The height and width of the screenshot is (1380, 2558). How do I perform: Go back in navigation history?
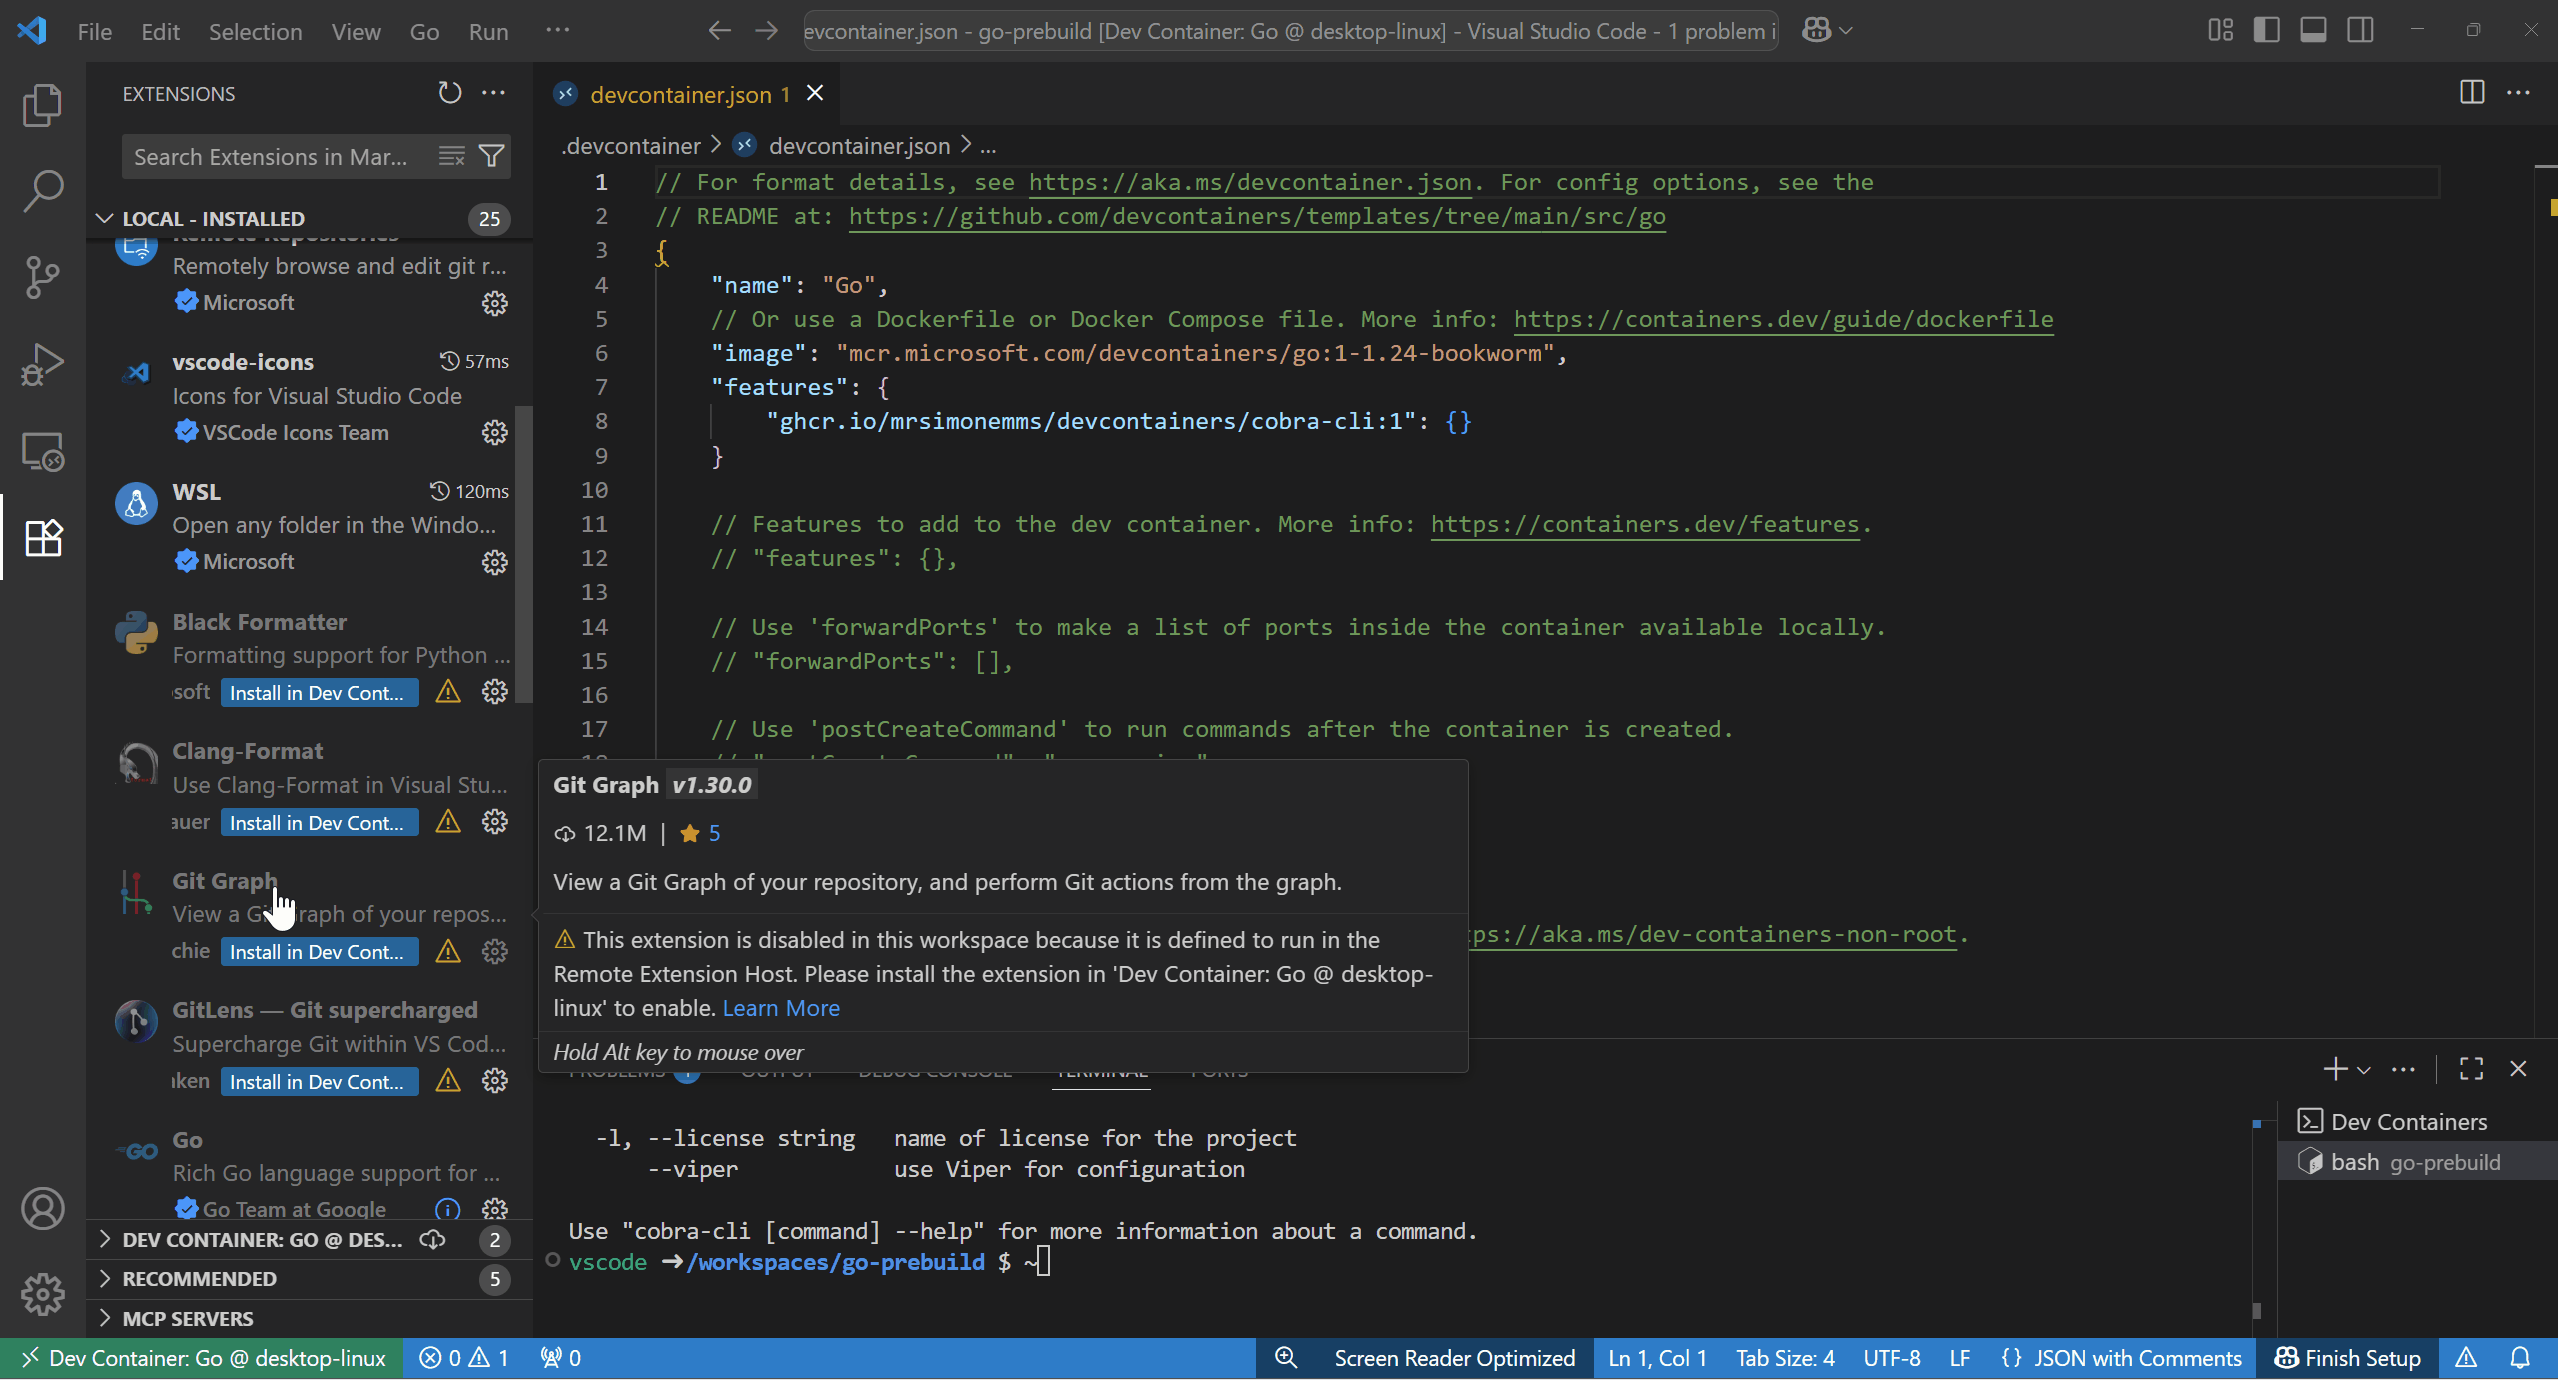pyautogui.click(x=720, y=31)
